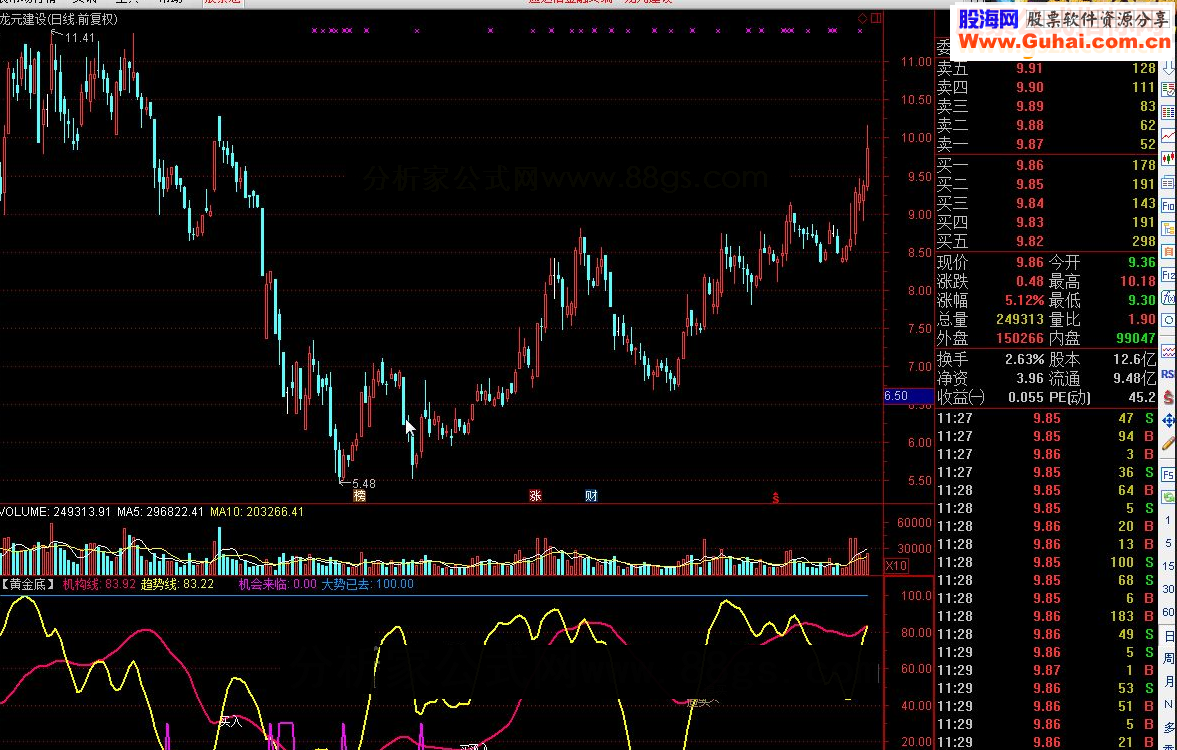Open the checklist report icon in sidebar

pos(1168,91)
